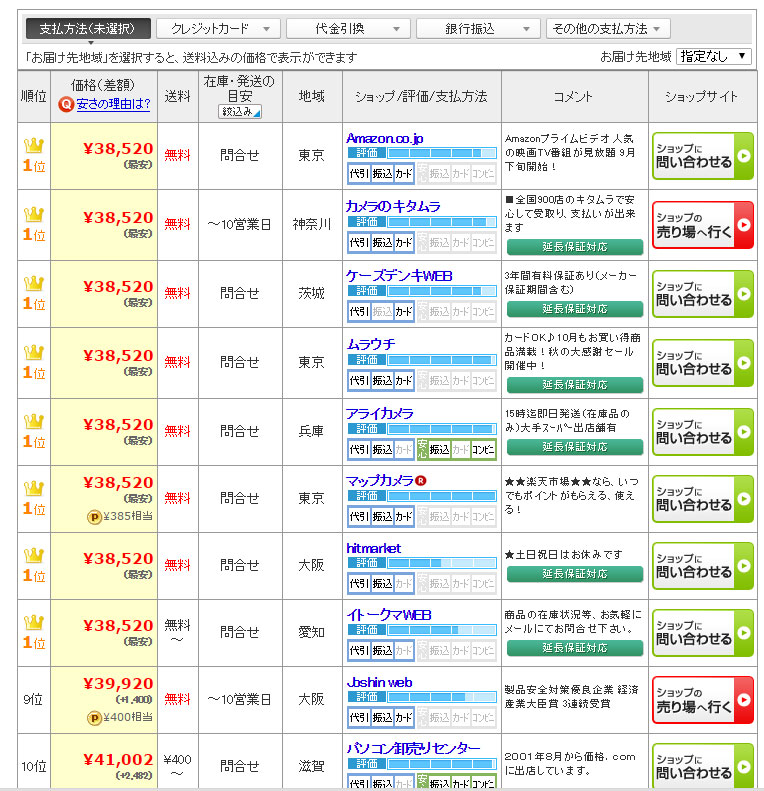Click the カード payment icon in ケーズデンキWEB row
Viewport: 764px width, 791px height.
point(404,312)
